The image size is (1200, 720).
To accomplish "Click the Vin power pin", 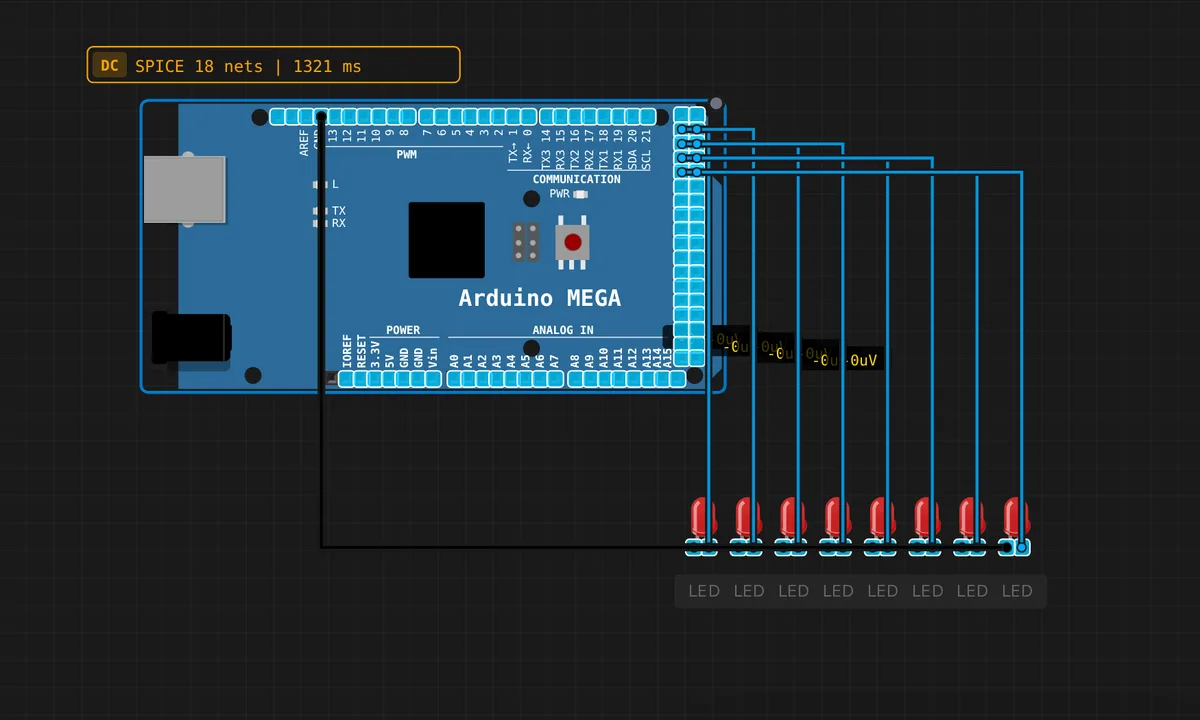I will coord(433,379).
